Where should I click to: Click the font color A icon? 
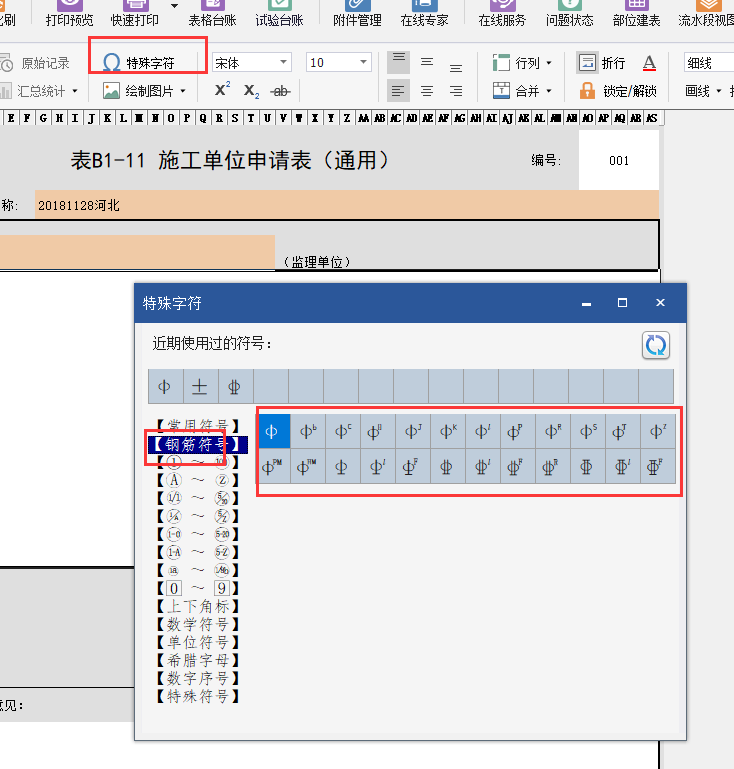click(x=649, y=63)
